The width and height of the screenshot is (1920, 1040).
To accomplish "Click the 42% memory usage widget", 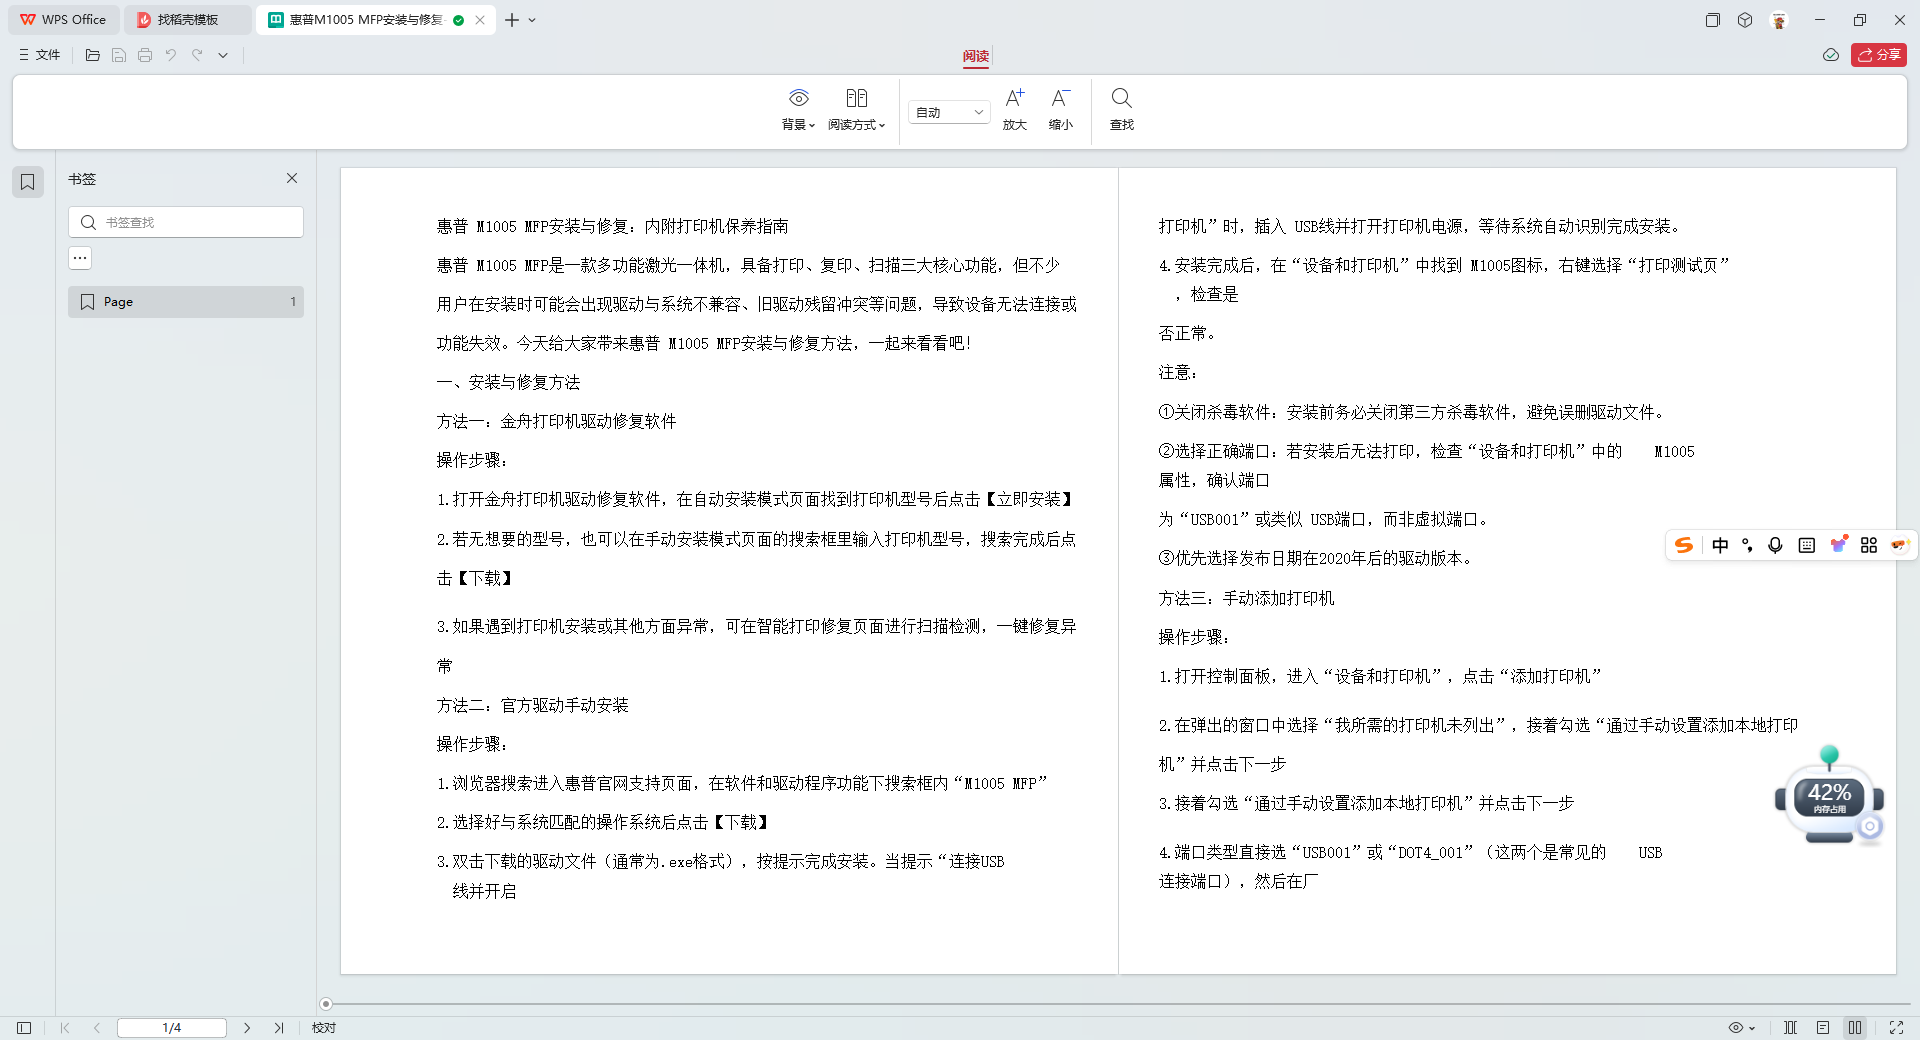I will [1829, 798].
